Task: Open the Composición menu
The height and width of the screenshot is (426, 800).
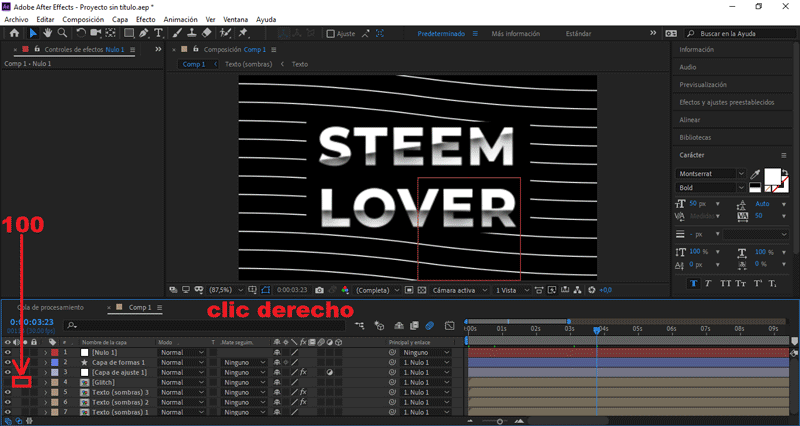Action: click(82, 19)
